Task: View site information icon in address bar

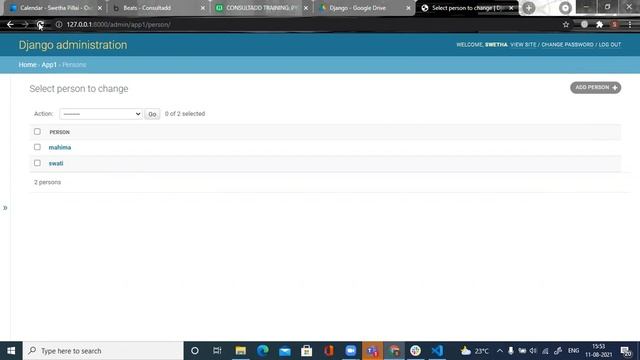Action: [x=59, y=24]
